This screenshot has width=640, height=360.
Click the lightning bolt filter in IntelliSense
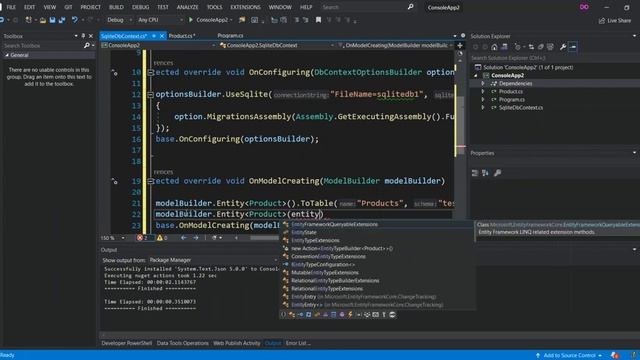tap(350, 315)
